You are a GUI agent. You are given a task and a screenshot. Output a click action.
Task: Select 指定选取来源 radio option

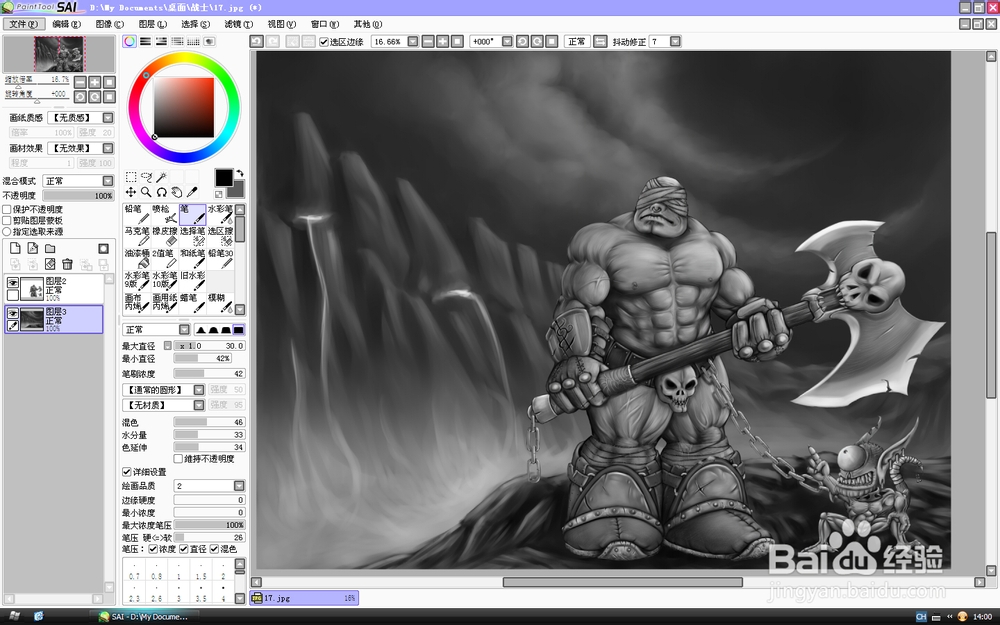point(7,231)
